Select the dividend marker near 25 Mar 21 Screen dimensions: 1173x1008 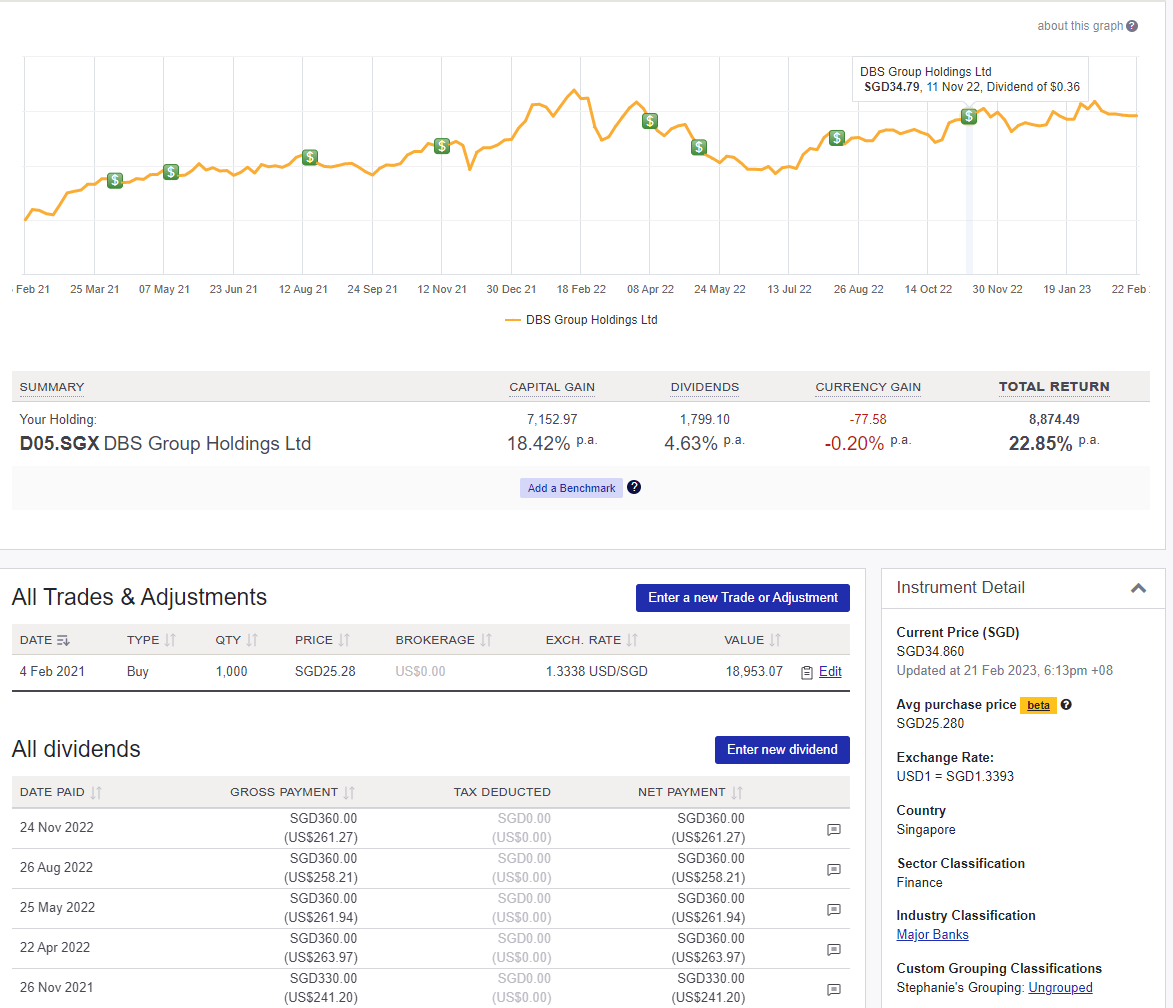click(x=114, y=180)
